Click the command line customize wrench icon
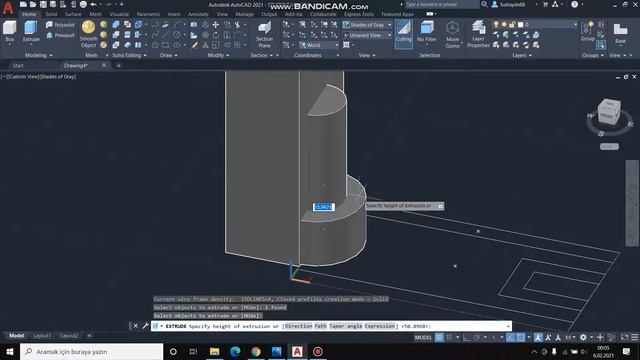640x360 pixels. point(145,326)
